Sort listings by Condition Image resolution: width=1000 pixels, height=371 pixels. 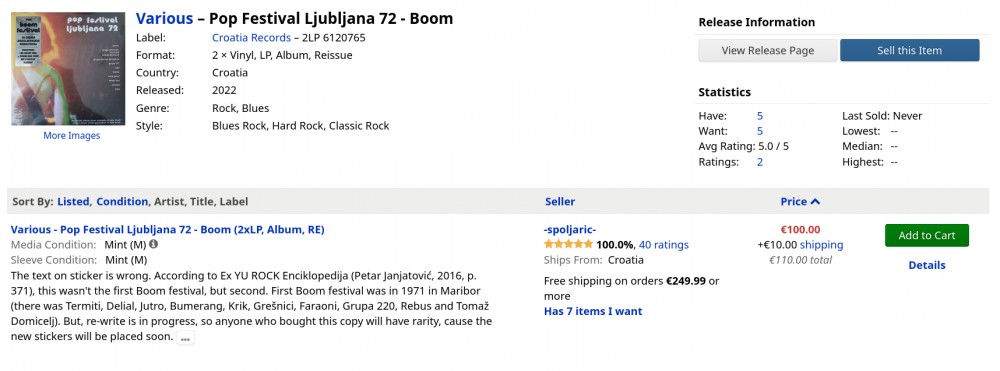tap(122, 201)
